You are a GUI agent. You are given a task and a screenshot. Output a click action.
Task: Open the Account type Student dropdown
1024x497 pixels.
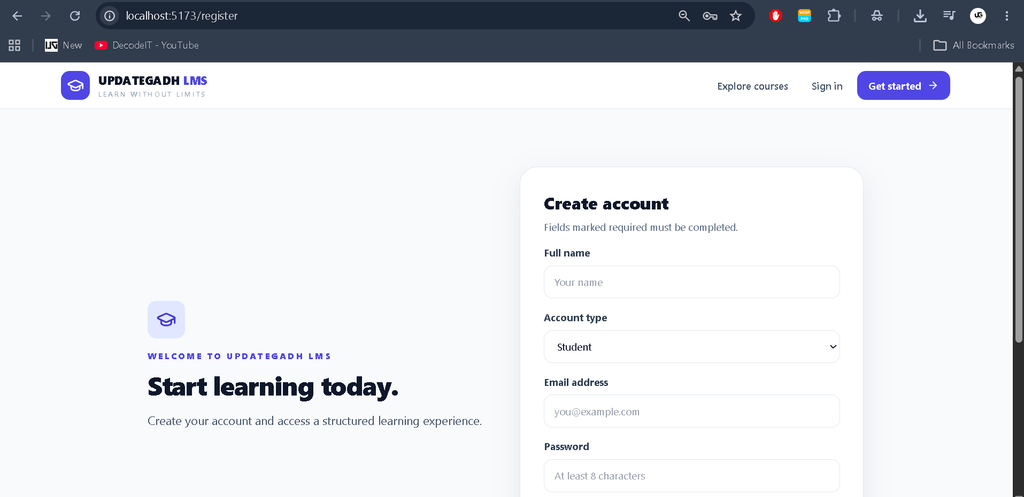(x=692, y=347)
